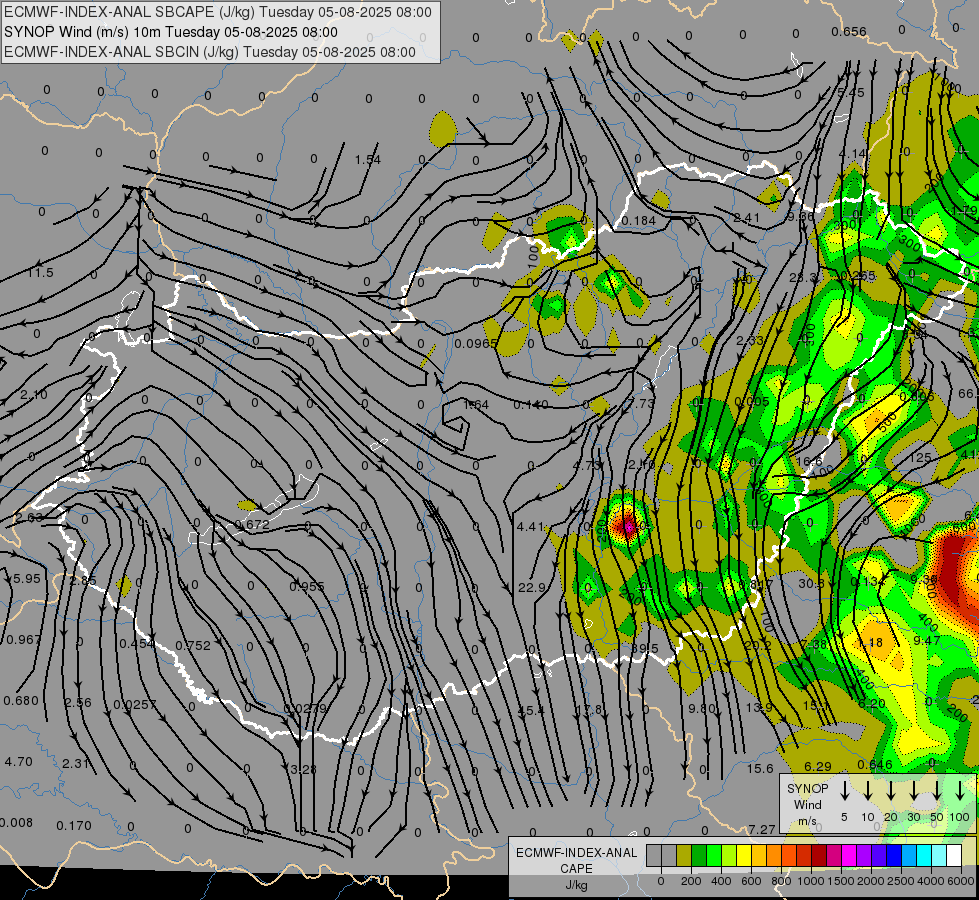Click the map value 4.70
This screenshot has height=900, width=979.
coord(18,761)
